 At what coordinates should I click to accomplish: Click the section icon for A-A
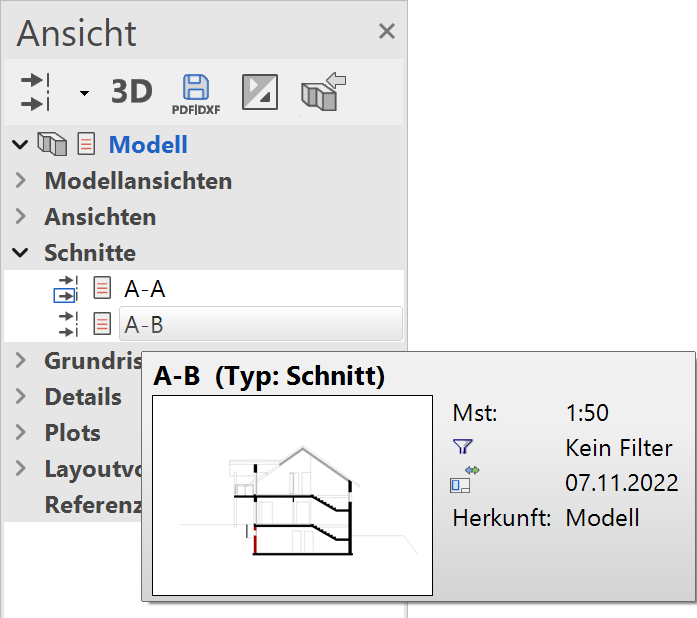[65, 289]
